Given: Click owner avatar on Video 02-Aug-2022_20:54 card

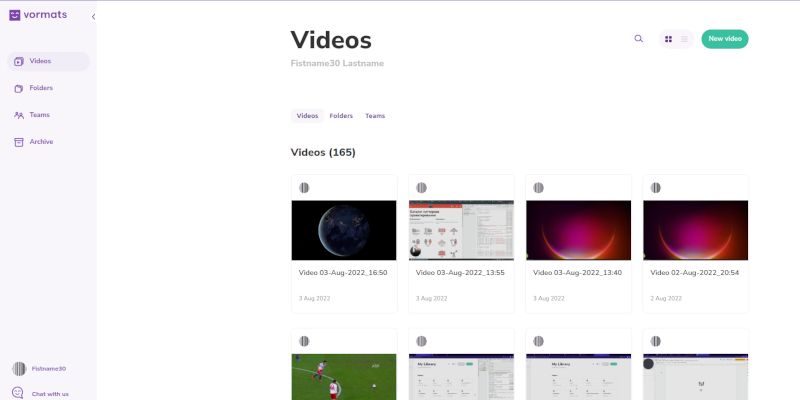Looking at the screenshot, I should (656, 187).
